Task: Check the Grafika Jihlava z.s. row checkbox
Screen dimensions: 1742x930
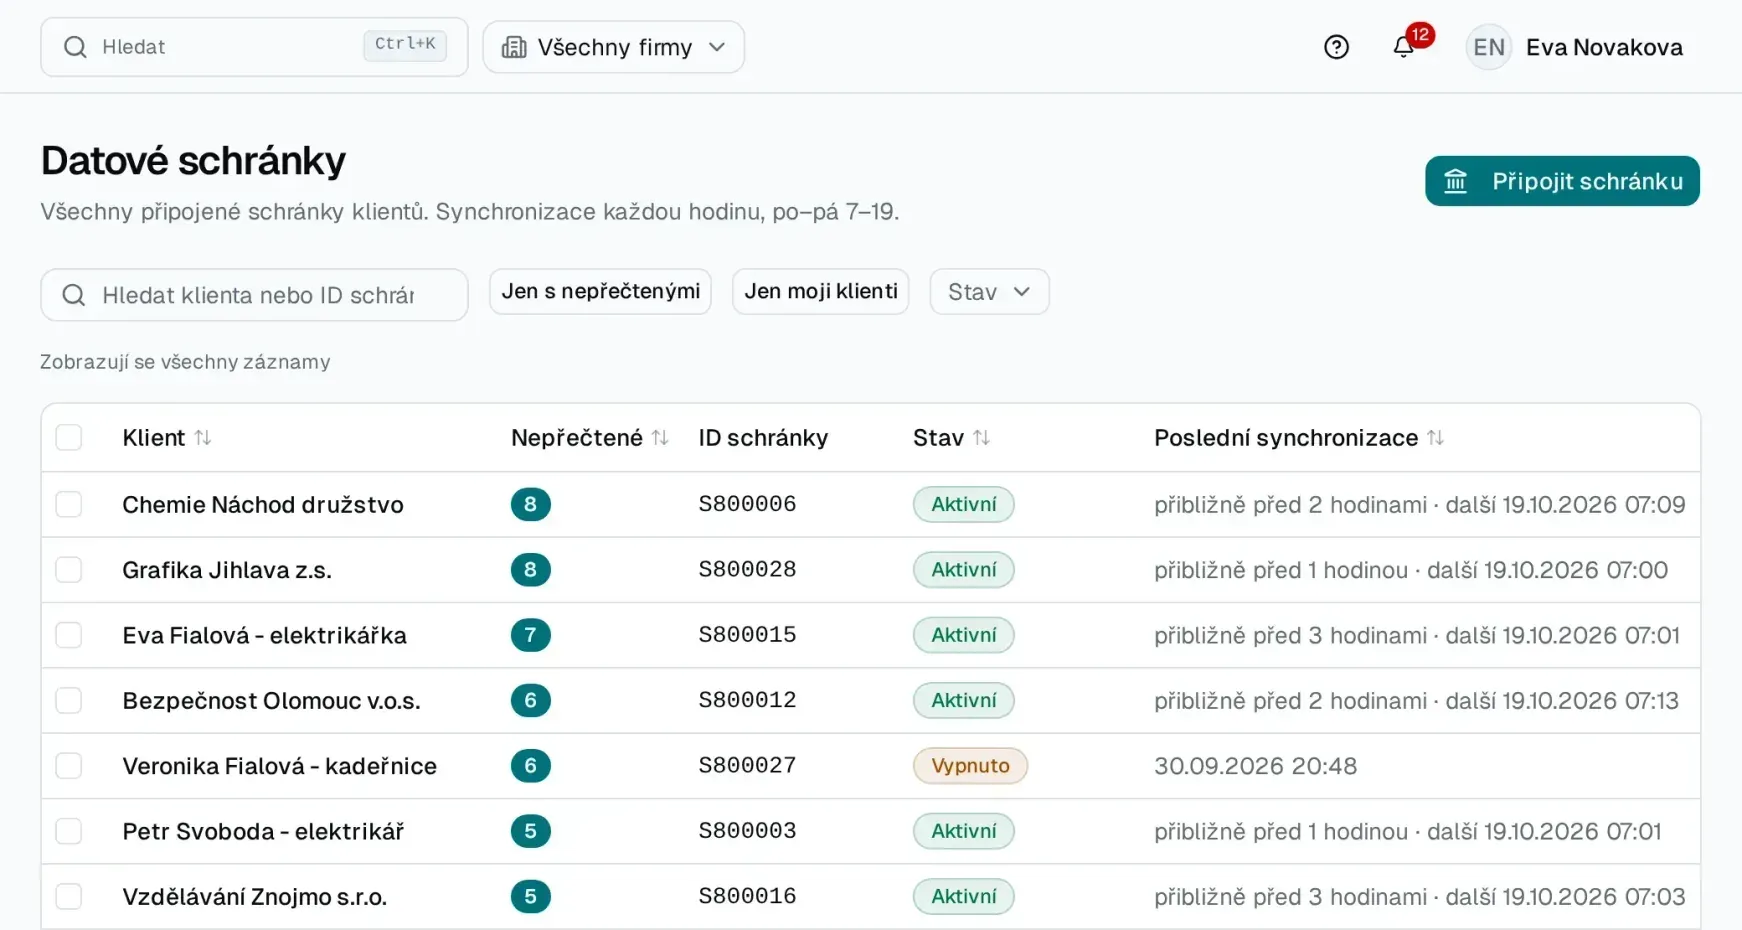Action: (69, 570)
